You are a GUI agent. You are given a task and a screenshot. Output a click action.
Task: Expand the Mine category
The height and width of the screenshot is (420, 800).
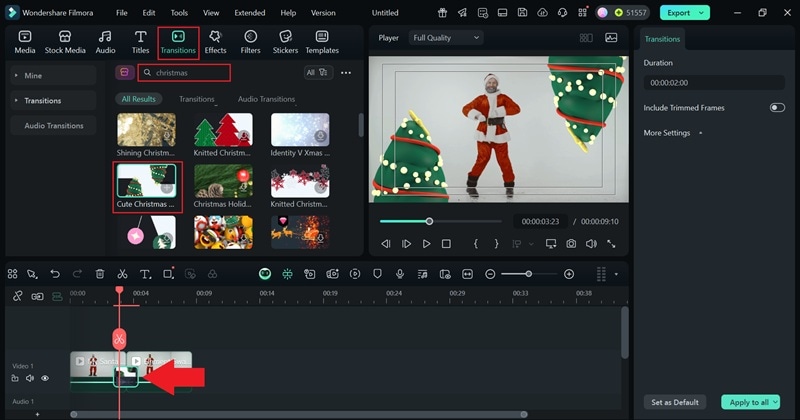pyautogui.click(x=53, y=76)
